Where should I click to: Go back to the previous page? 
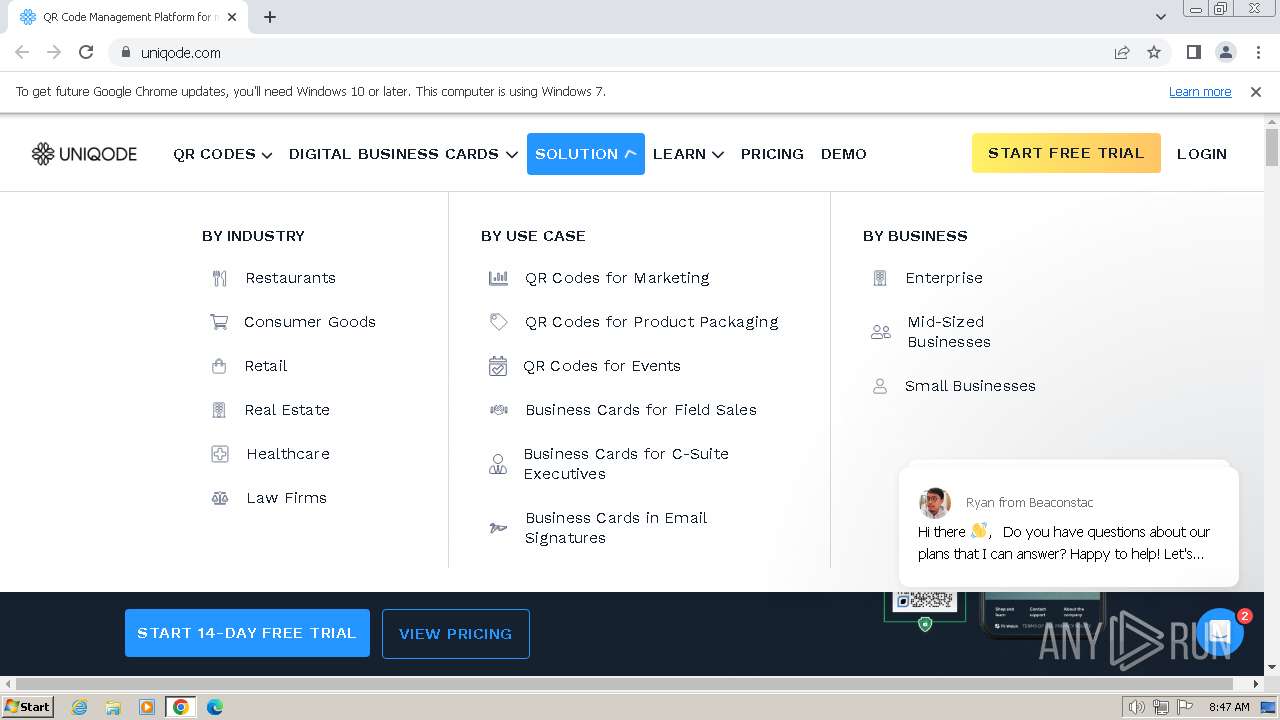click(22, 52)
